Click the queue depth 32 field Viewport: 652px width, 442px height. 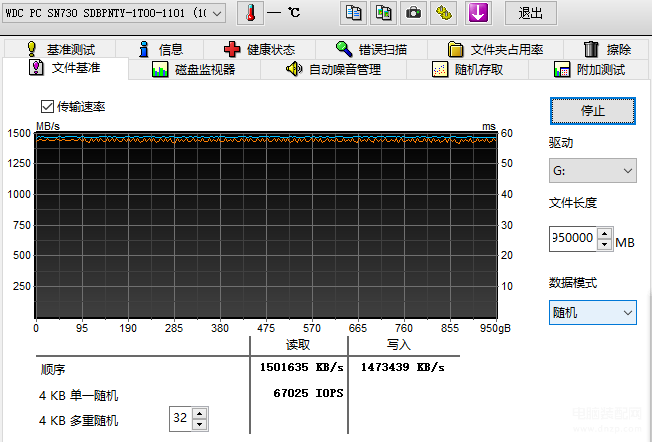181,418
